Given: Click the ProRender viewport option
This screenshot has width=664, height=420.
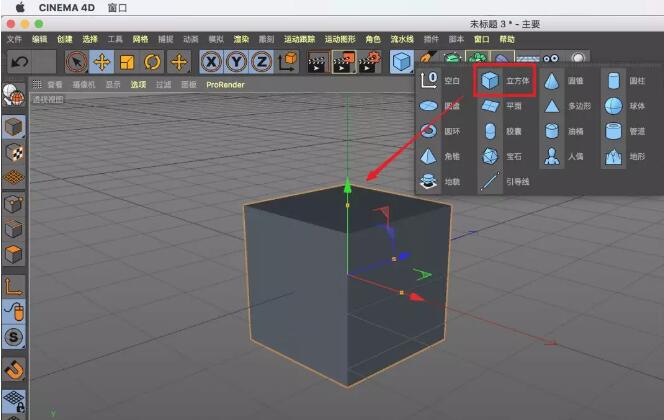Looking at the screenshot, I should (225, 85).
